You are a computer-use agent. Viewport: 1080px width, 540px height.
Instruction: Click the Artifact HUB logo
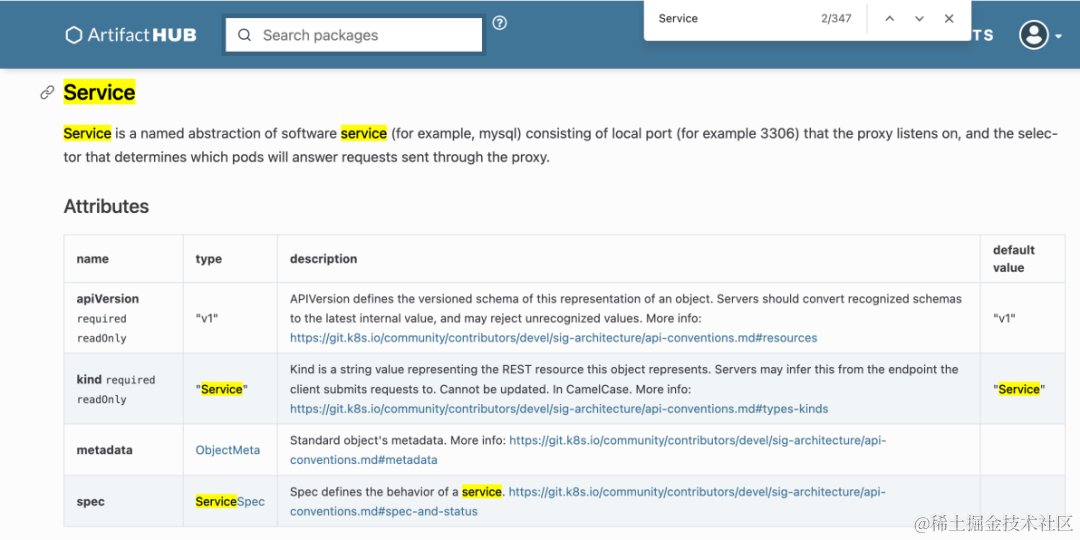click(131, 35)
